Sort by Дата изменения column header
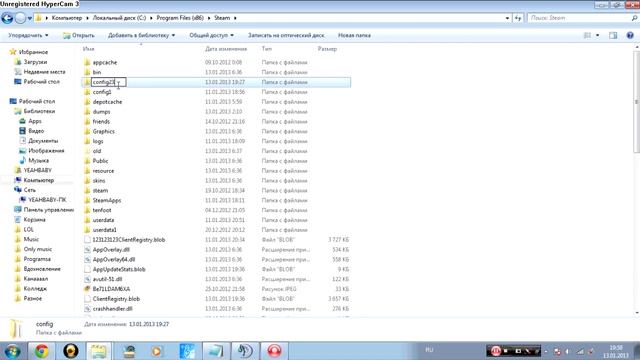640x360 pixels. click(226, 49)
